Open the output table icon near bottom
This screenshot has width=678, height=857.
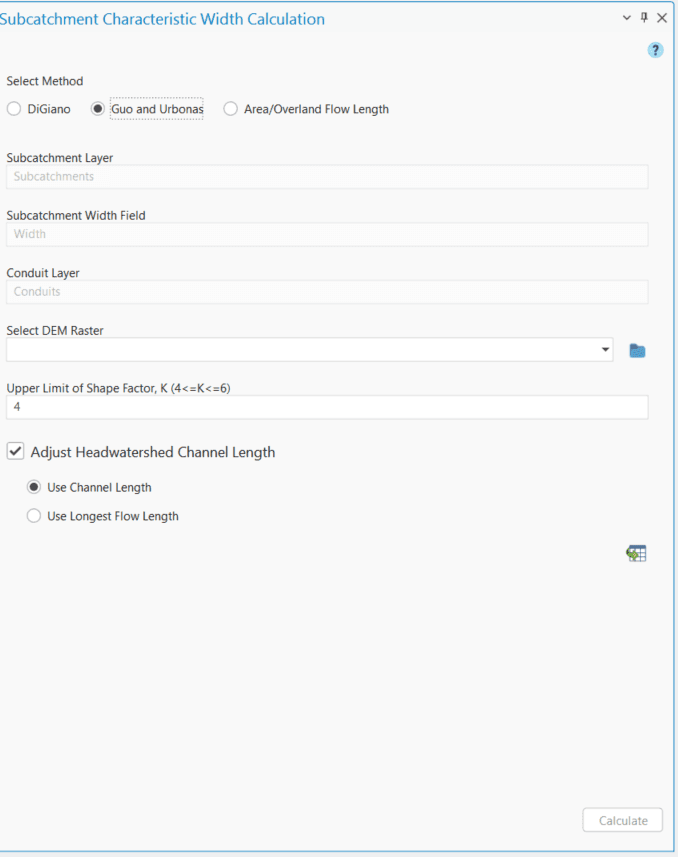(636, 552)
